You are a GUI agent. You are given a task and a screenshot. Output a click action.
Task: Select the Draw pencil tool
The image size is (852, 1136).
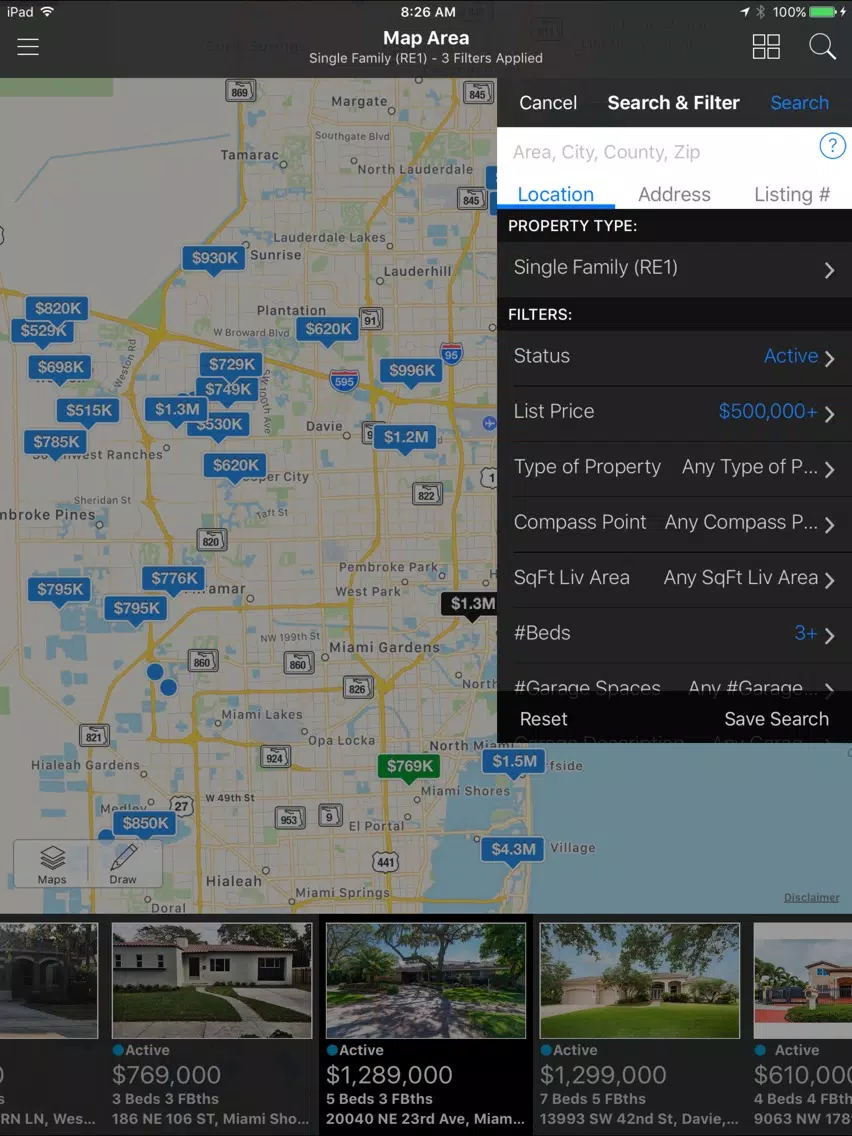[x=123, y=864]
